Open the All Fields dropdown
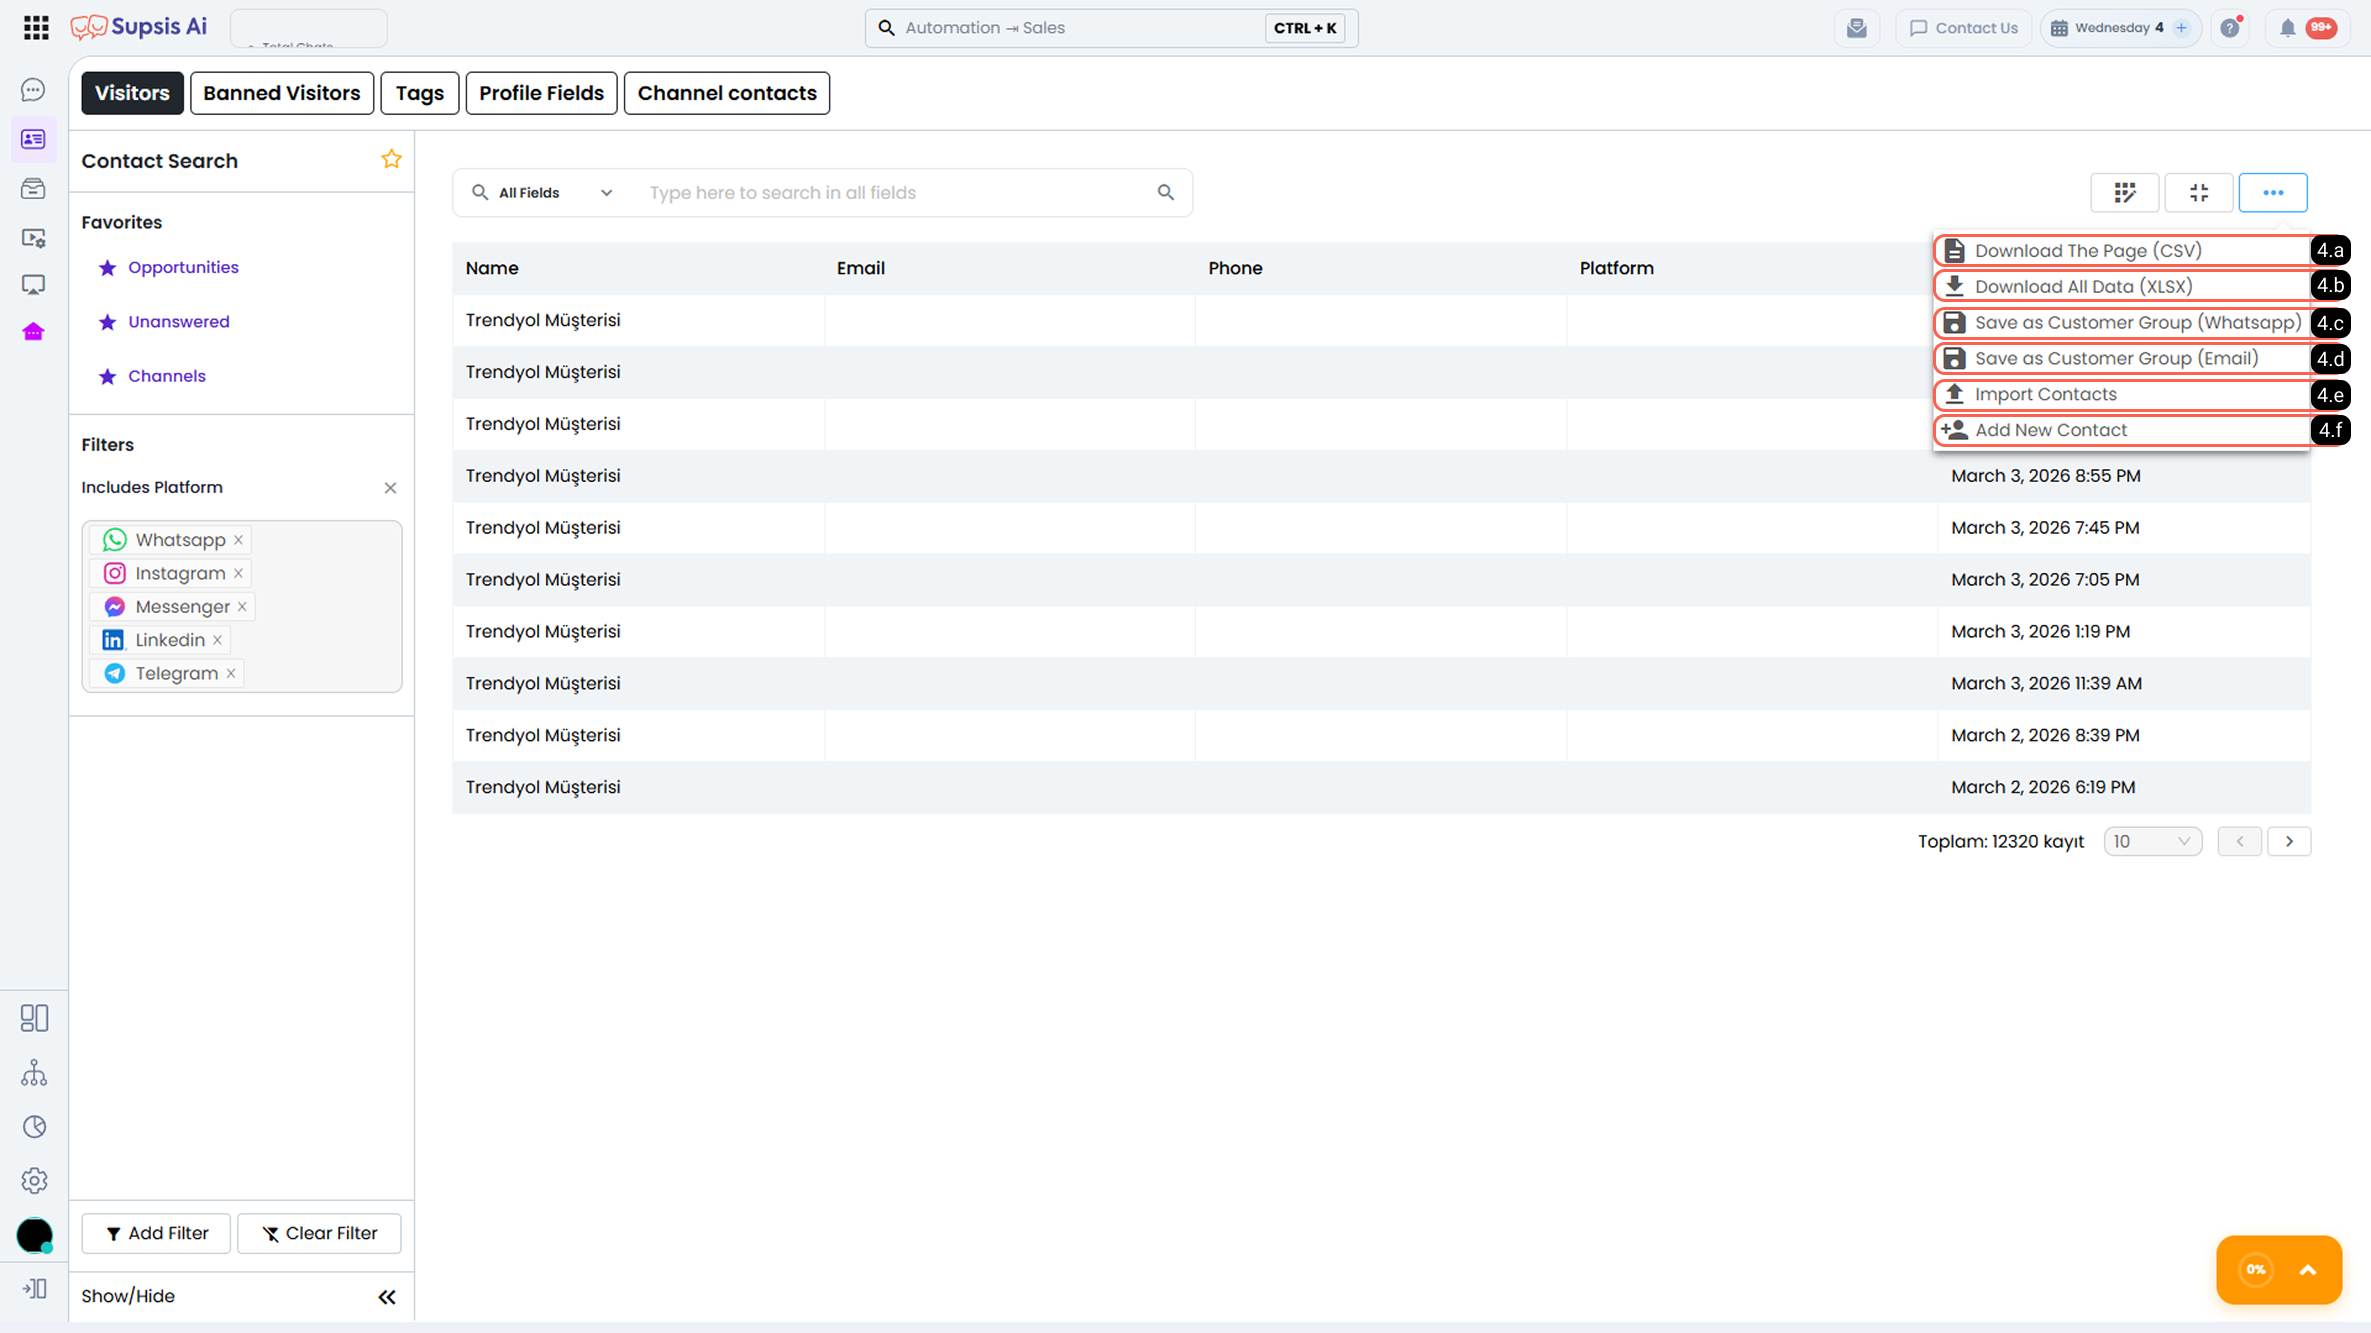This screenshot has width=2371, height=1333. (543, 193)
